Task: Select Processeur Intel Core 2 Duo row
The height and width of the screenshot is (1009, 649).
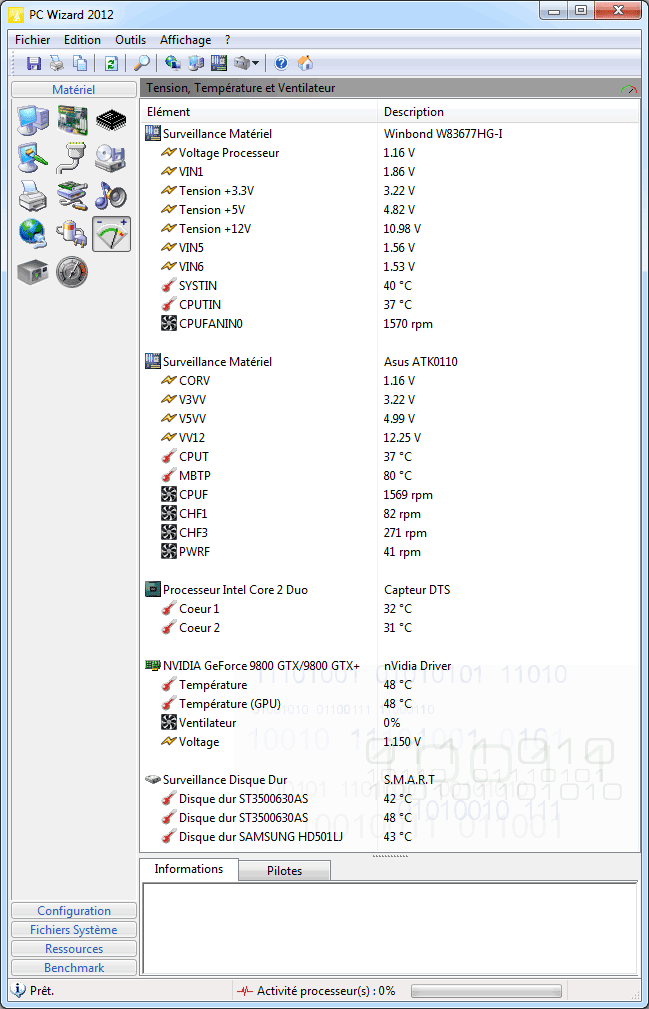Action: click(390, 590)
